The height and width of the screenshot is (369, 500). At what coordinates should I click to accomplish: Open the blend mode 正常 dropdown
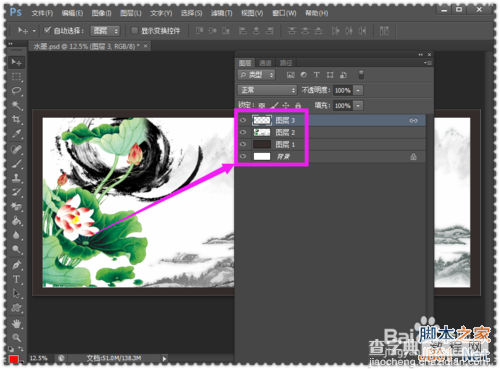pyautogui.click(x=267, y=90)
